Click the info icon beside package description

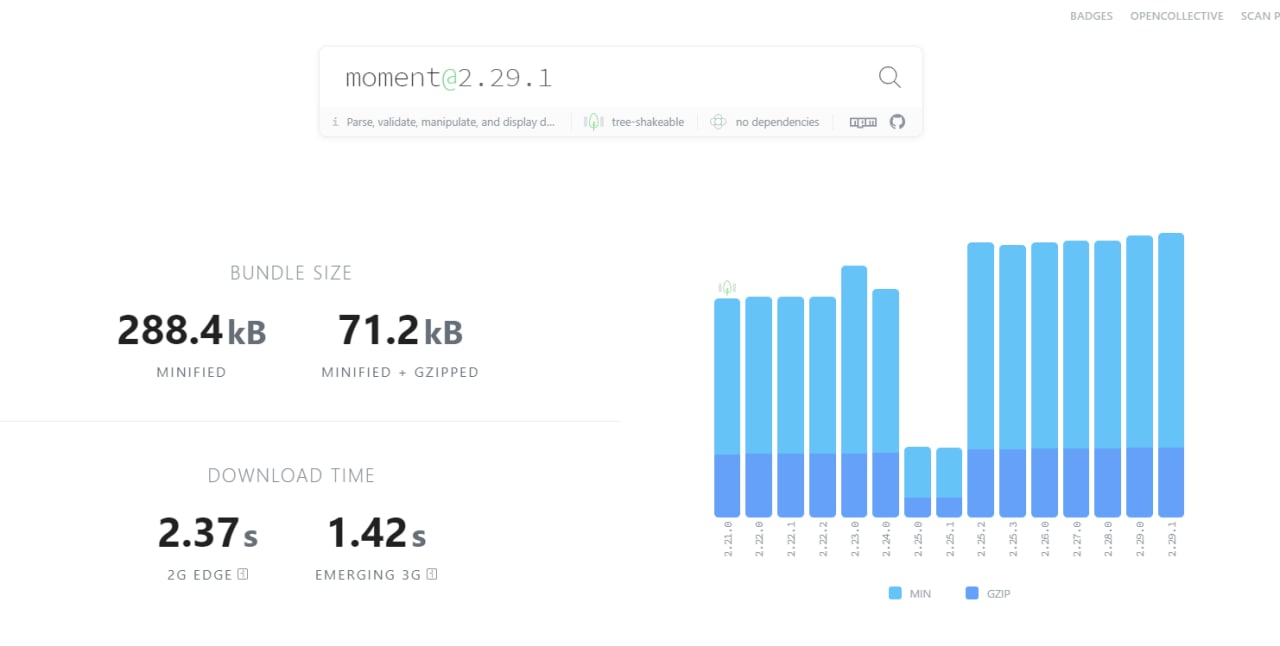(335, 122)
